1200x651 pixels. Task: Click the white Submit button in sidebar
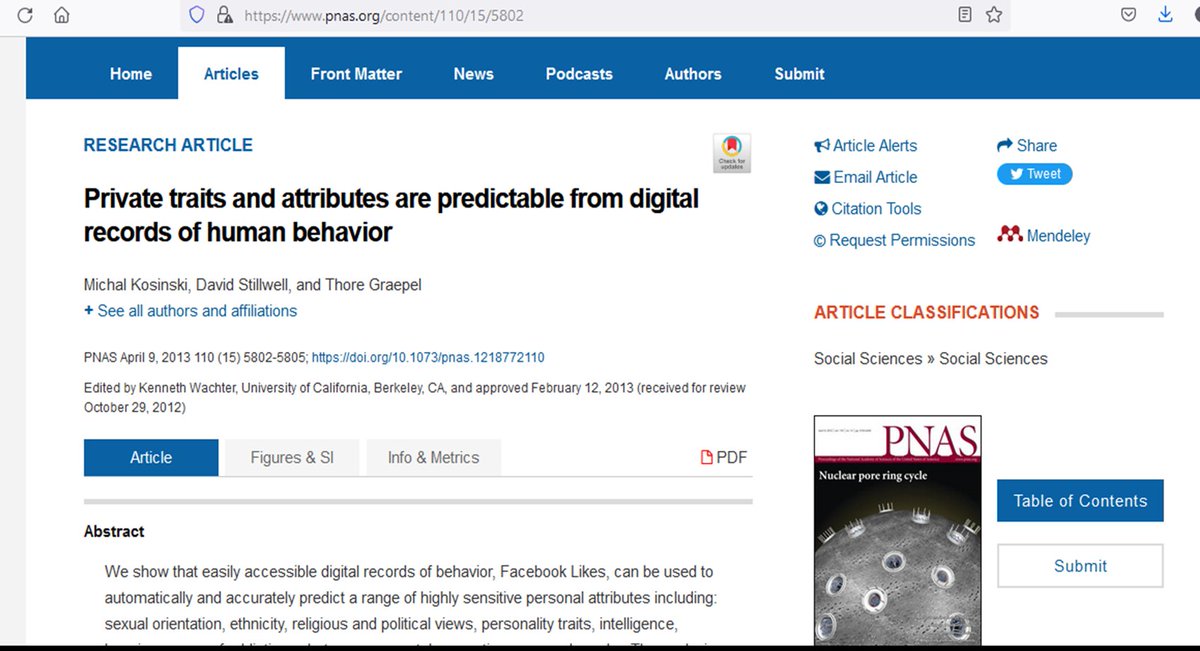[1080, 566]
